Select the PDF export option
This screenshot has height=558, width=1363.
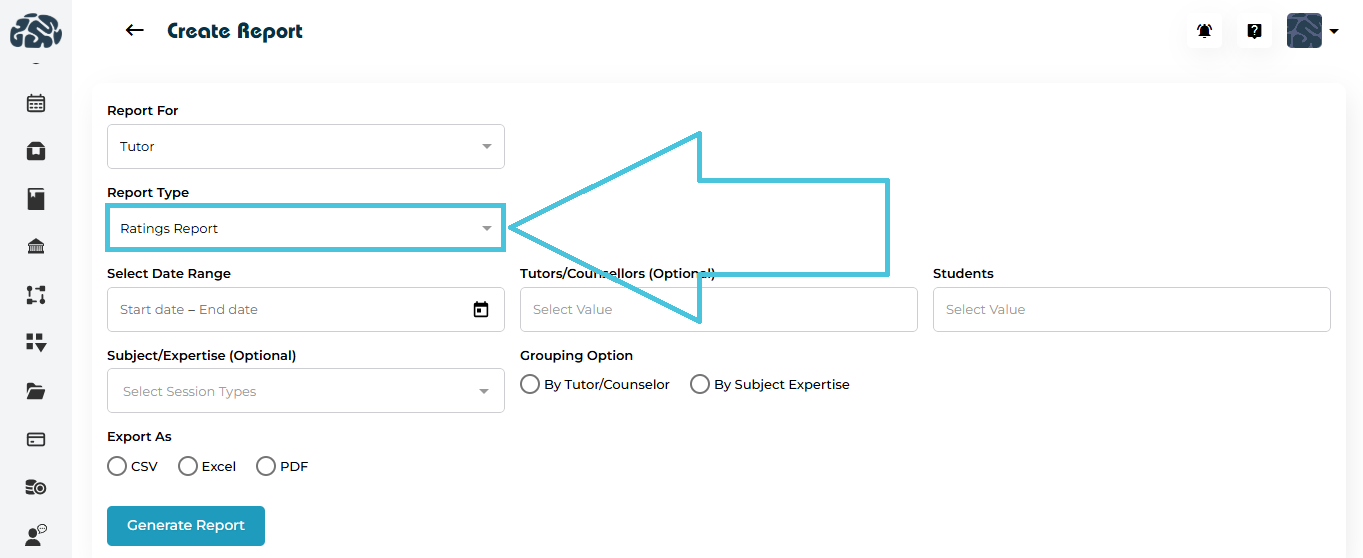[266, 466]
